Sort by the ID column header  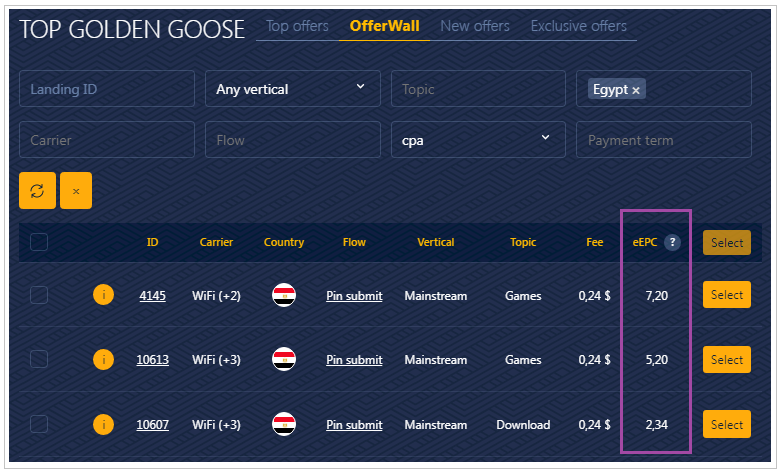tap(152, 242)
